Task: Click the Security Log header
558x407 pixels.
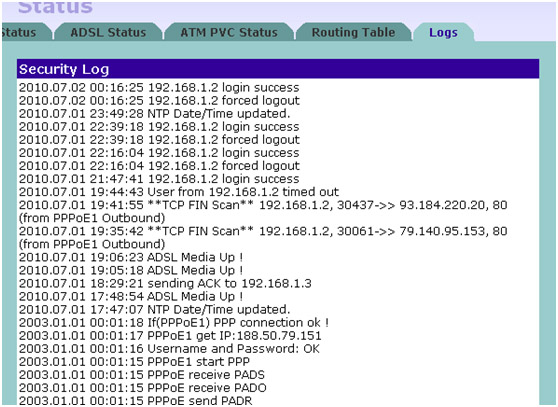Action: click(278, 69)
